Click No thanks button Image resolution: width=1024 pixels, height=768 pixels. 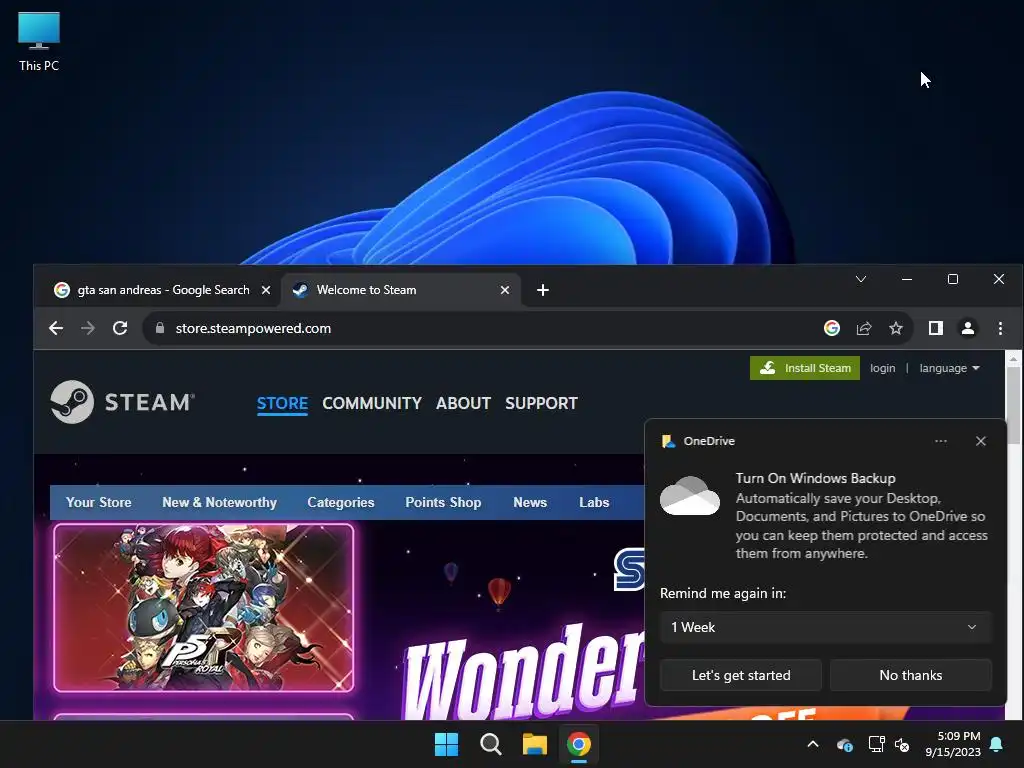click(910, 675)
